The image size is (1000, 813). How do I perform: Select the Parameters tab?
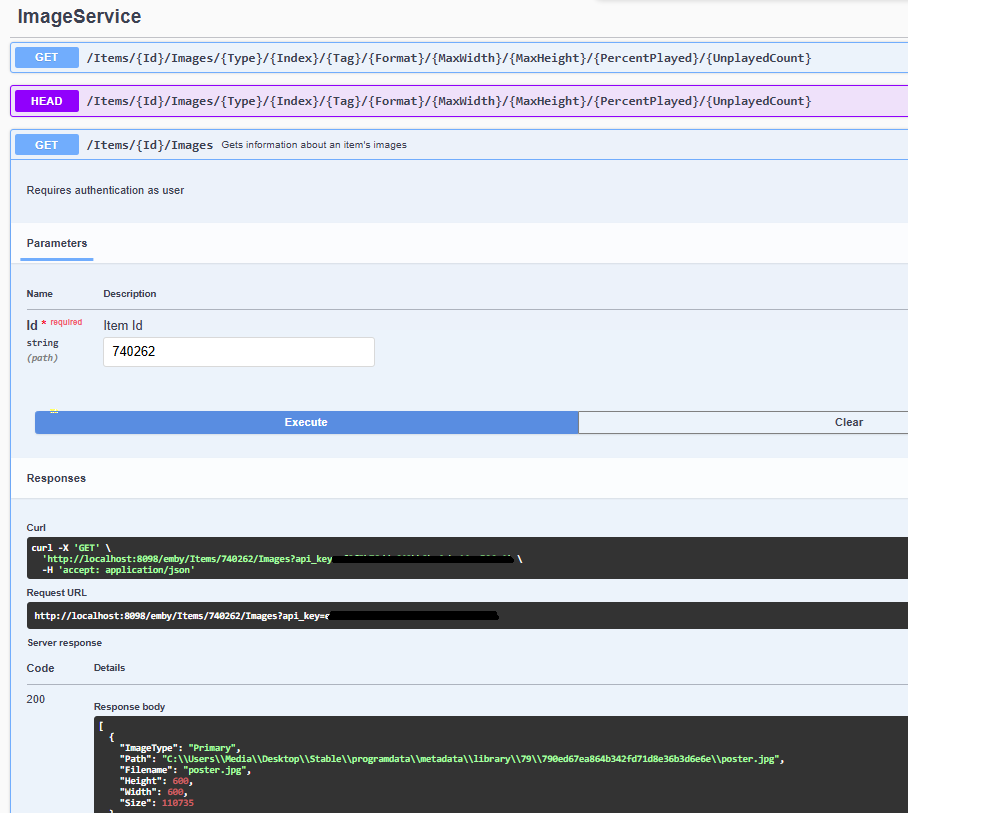[x=57, y=243]
